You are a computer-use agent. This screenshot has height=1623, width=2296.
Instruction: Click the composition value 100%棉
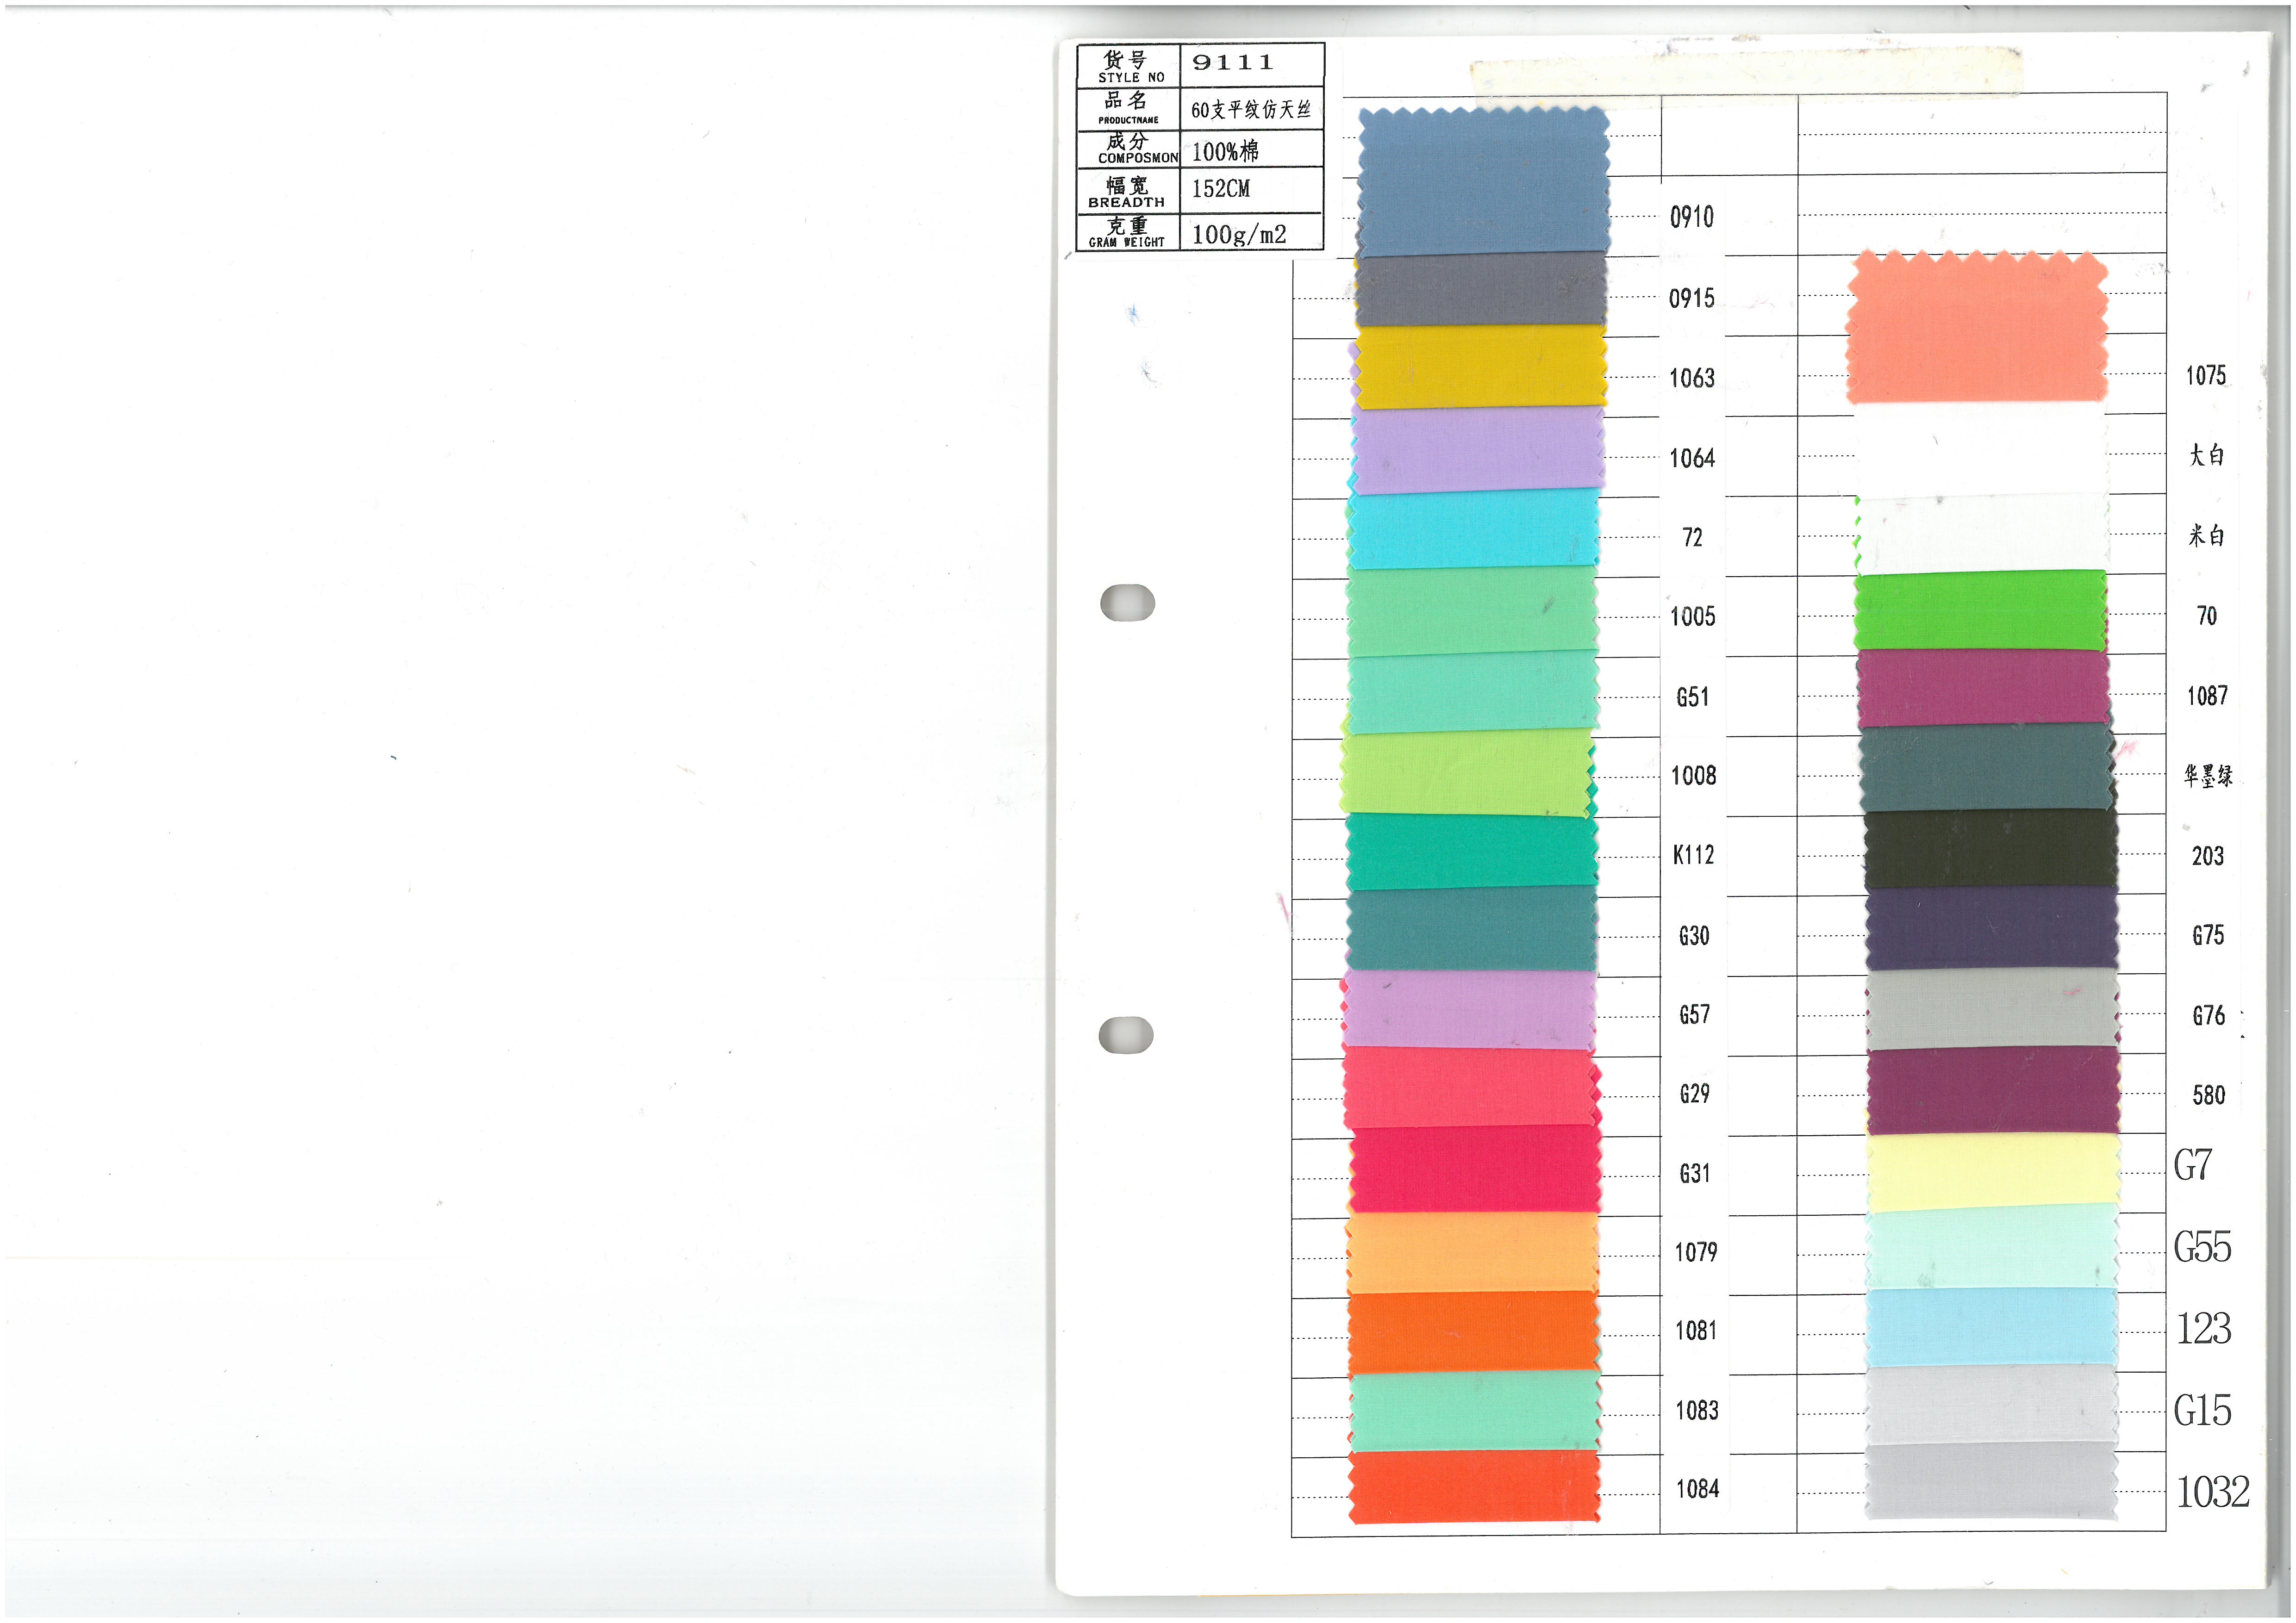coord(1225,151)
